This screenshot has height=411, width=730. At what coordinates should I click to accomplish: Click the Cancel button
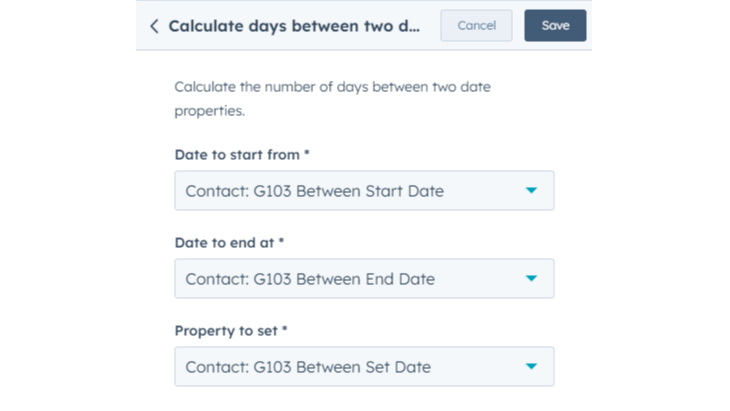point(476,26)
